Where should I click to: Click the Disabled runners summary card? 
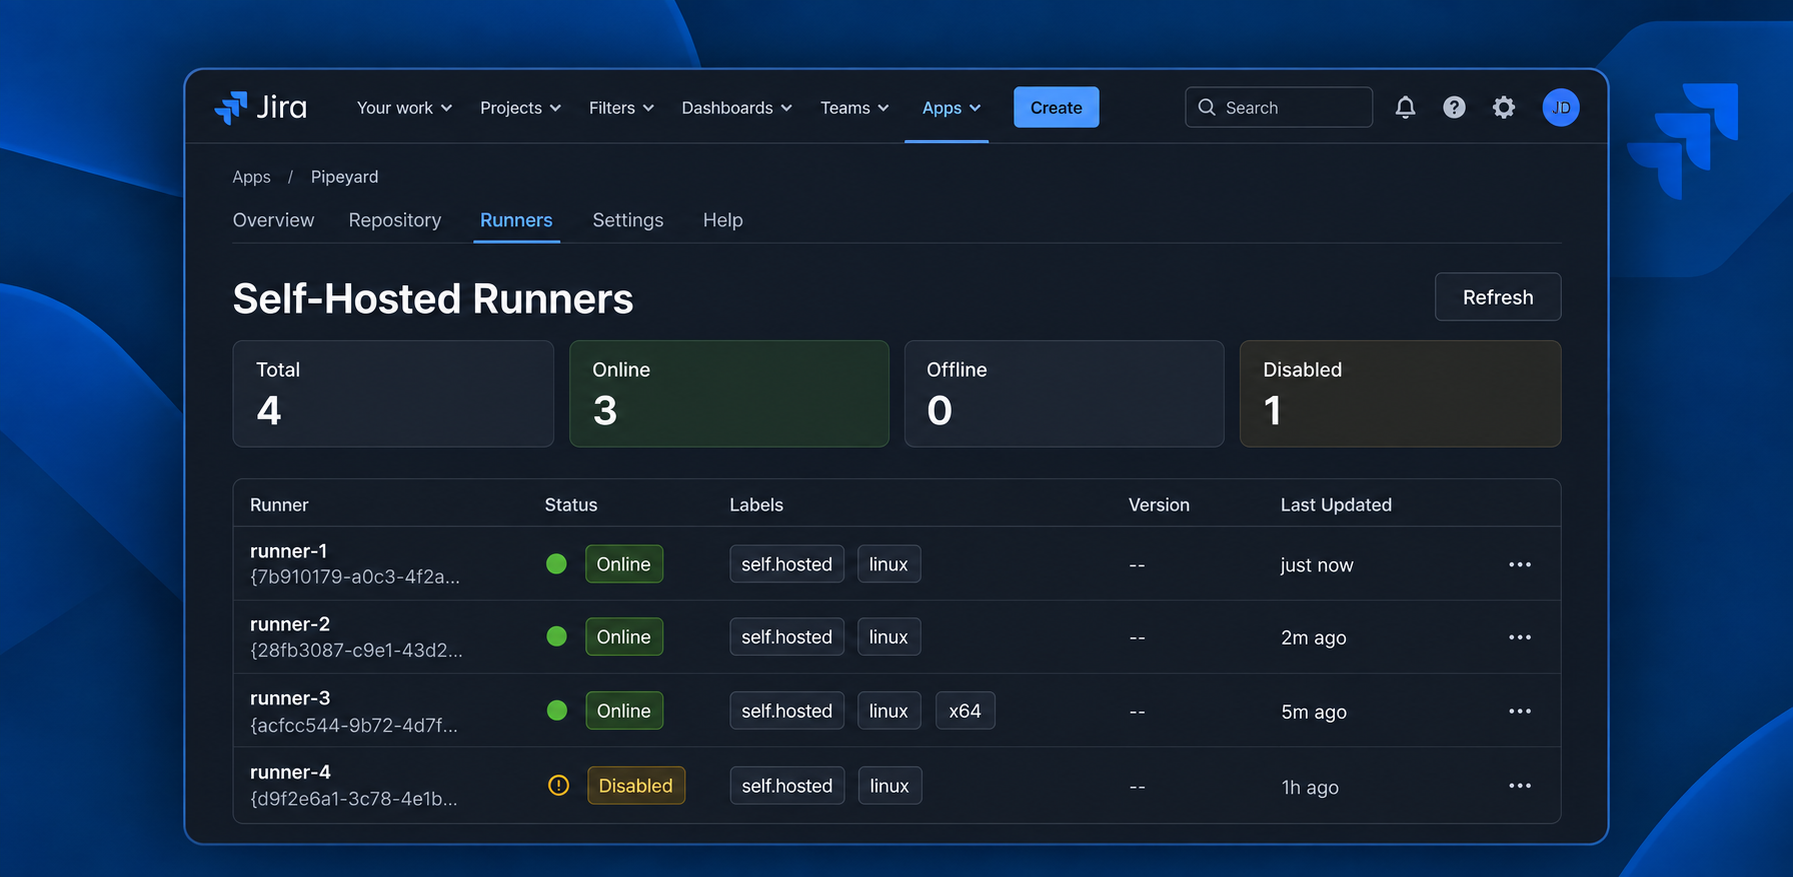pos(1400,394)
